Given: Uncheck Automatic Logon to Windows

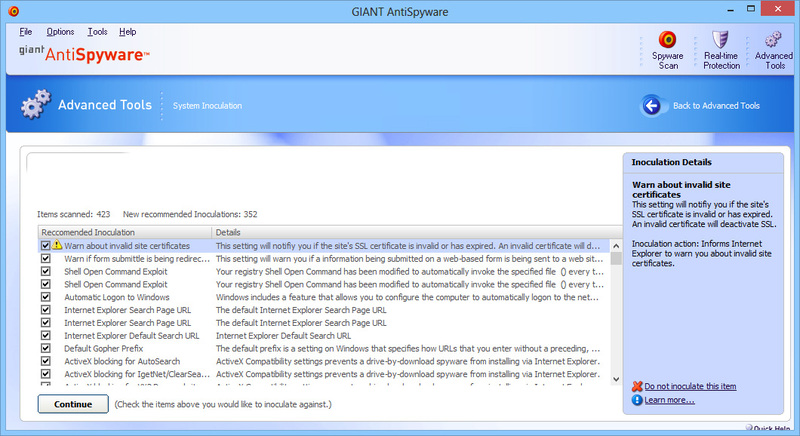Looking at the screenshot, I should pos(45,297).
